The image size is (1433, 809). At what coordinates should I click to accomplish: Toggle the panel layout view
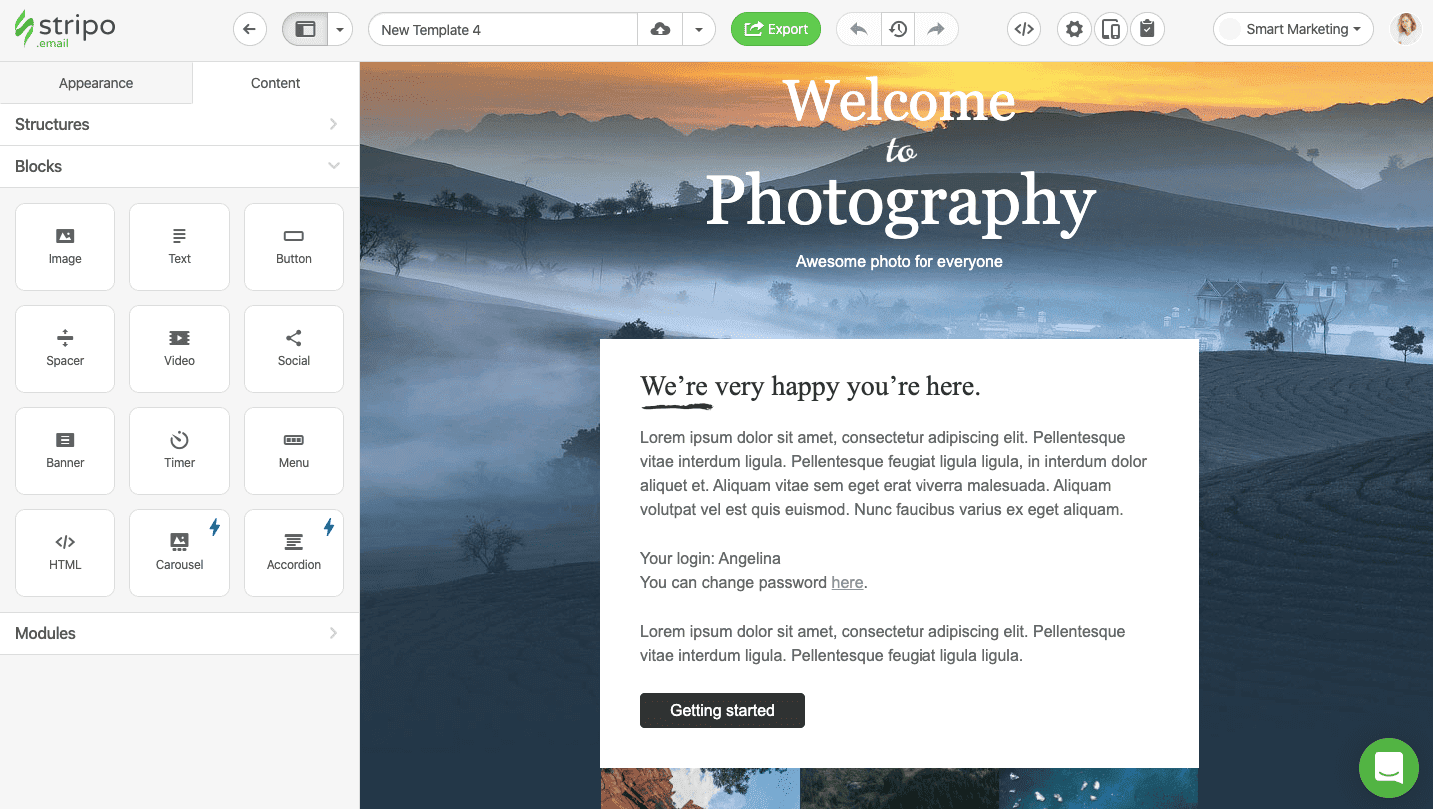tap(304, 29)
